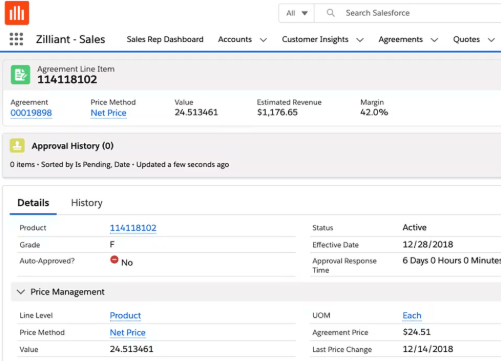
Task: Click the 0 items sorted summary text
Action: pyautogui.click(x=119, y=164)
